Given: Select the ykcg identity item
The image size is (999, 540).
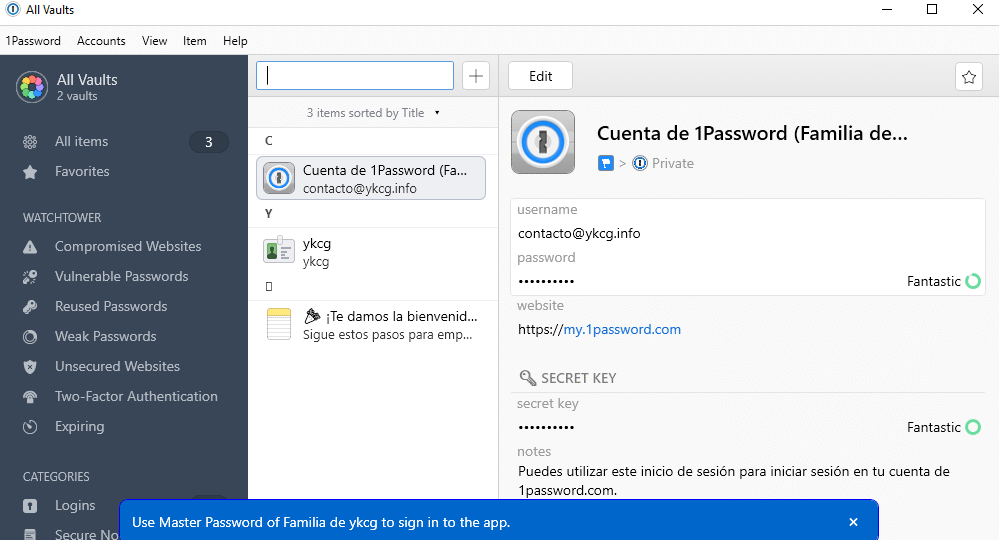Looking at the screenshot, I should click(373, 252).
